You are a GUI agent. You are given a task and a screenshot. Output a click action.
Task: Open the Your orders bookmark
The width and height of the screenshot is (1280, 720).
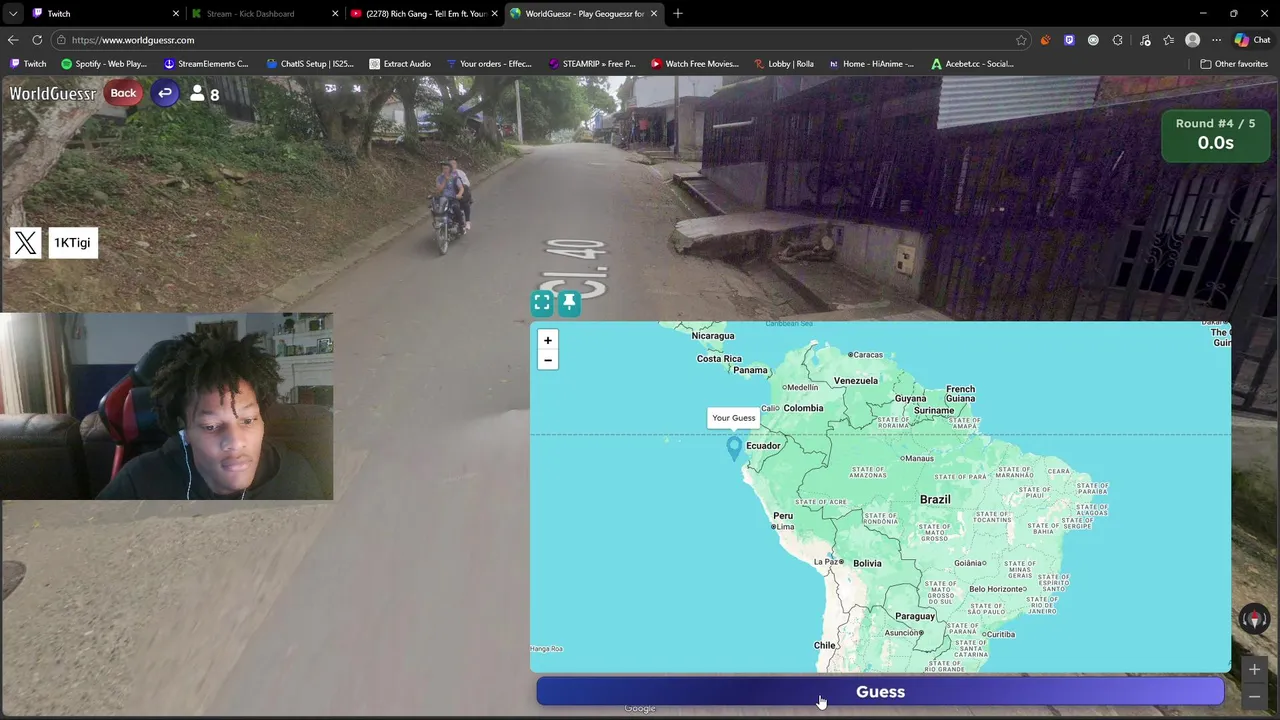click(489, 64)
